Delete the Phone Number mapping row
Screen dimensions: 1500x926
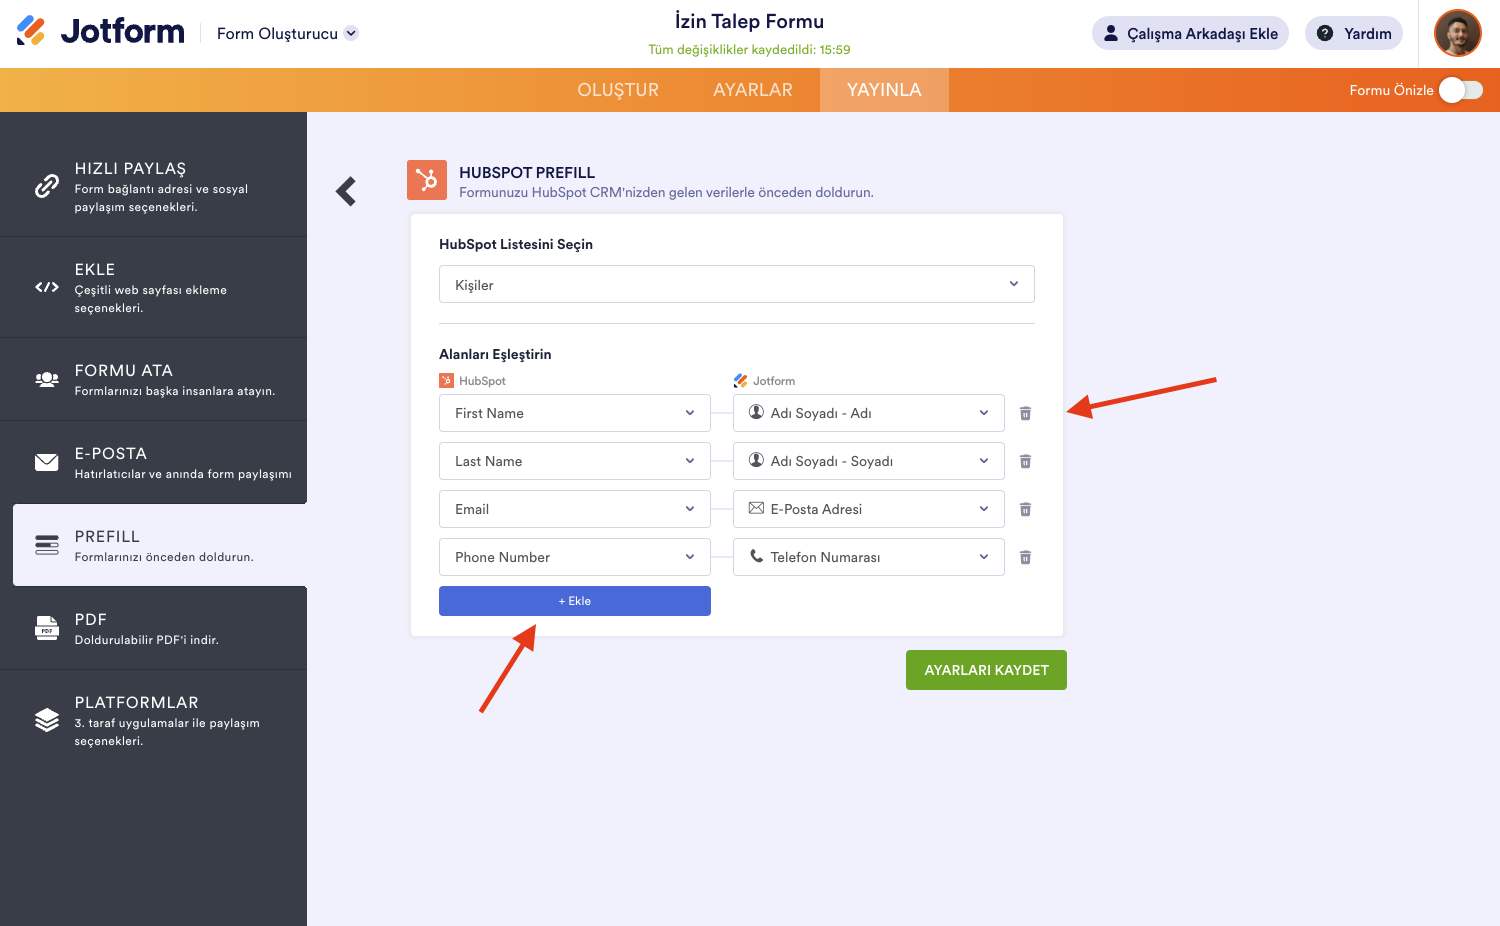tap(1025, 557)
